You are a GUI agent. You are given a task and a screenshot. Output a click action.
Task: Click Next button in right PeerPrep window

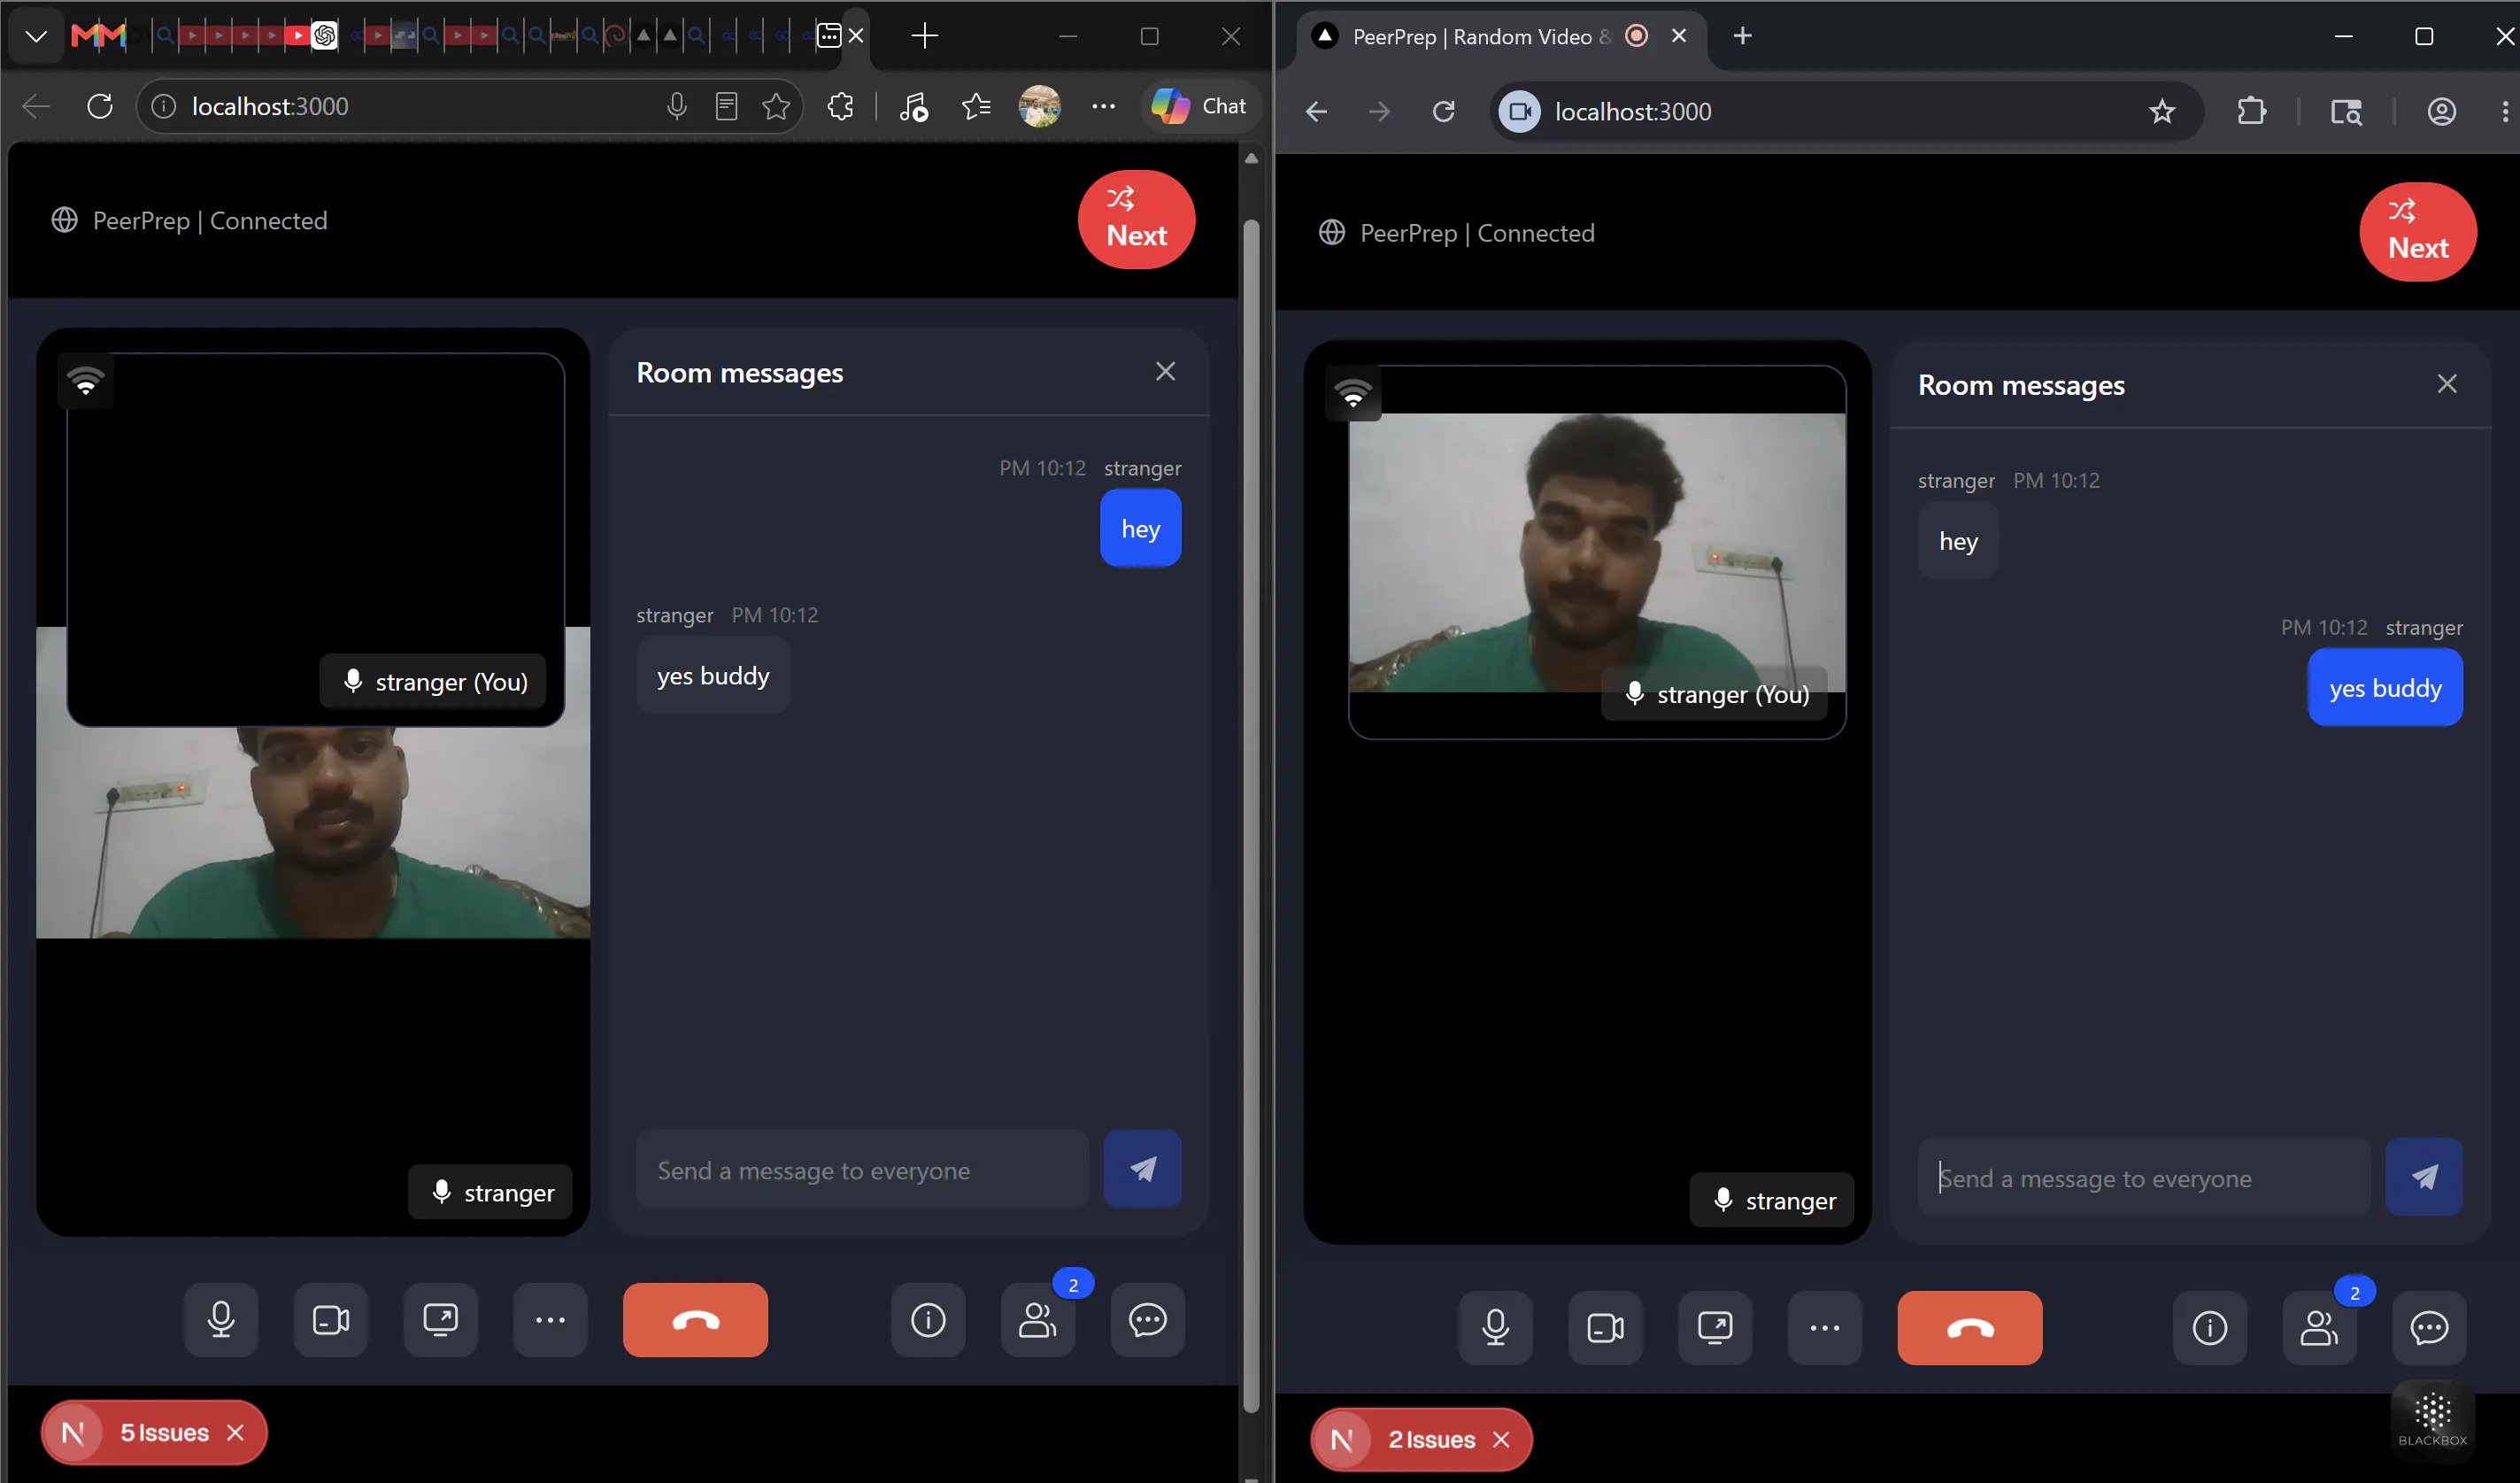coord(2418,232)
